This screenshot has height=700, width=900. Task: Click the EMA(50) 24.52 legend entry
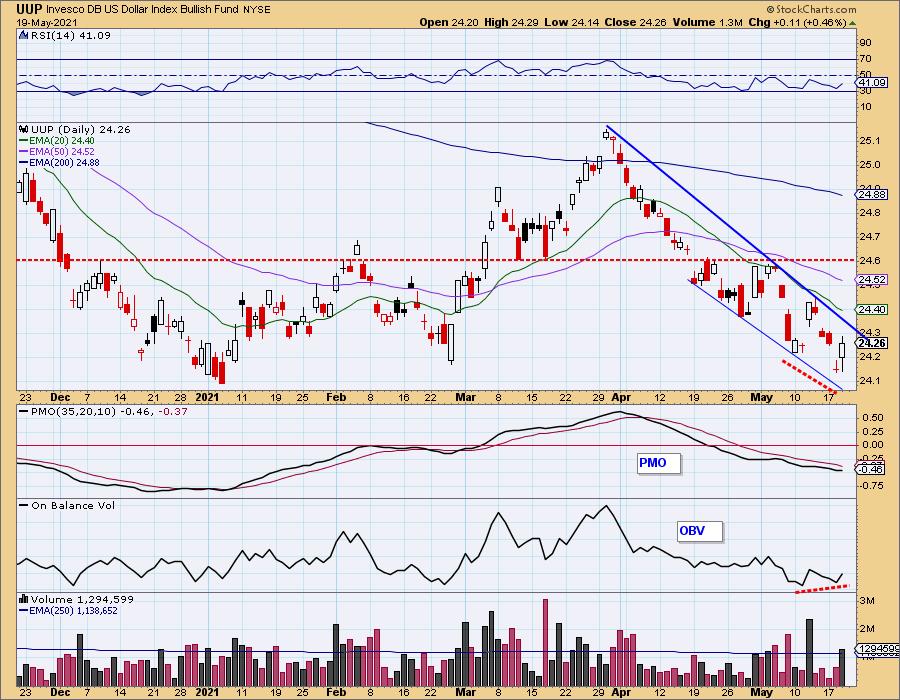coord(57,151)
